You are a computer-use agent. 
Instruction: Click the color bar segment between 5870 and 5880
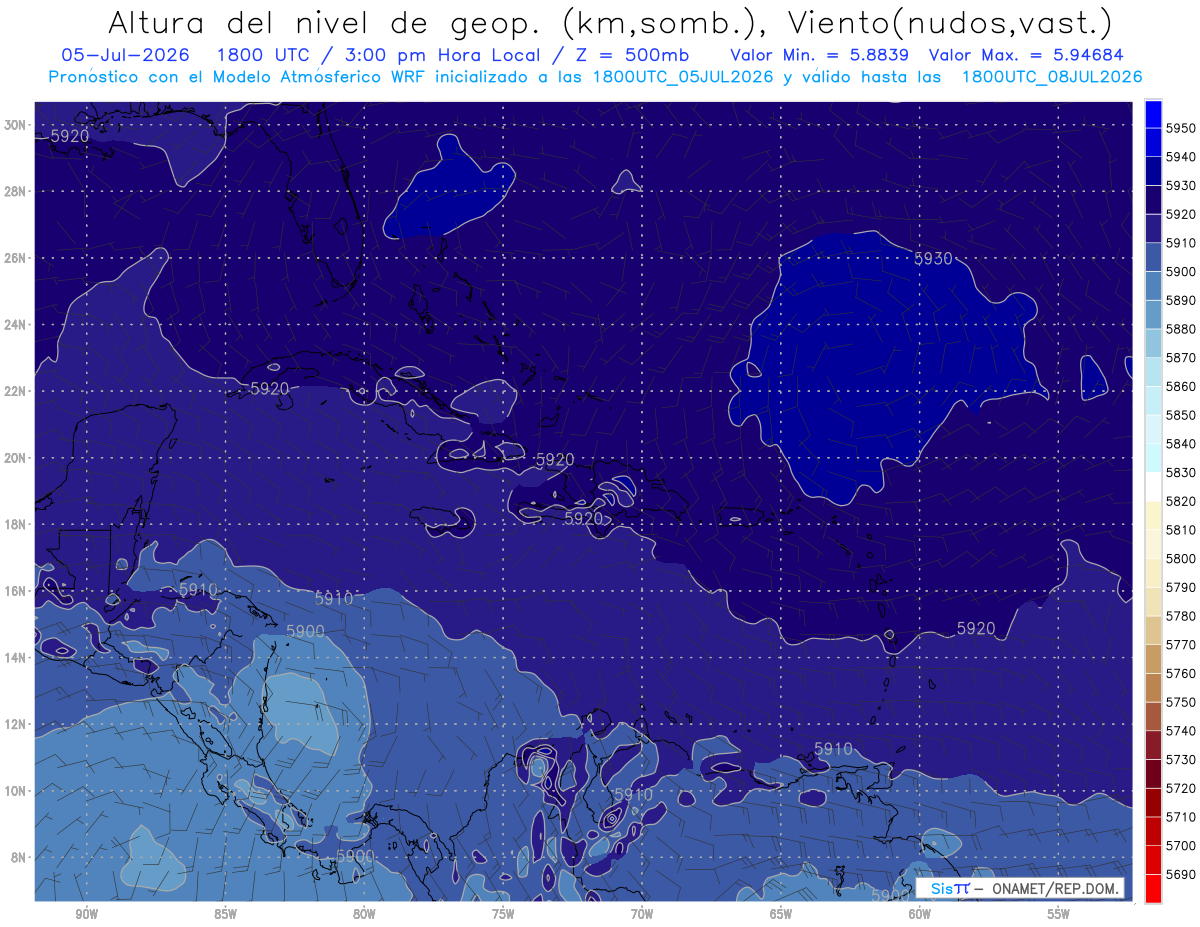(x=1153, y=343)
